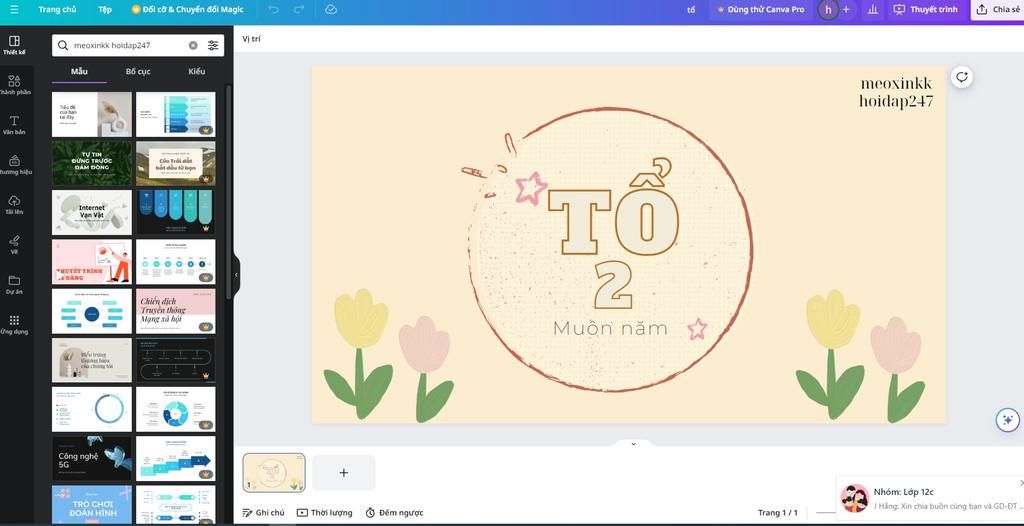Click the Thuyết trình present button

coord(925,10)
